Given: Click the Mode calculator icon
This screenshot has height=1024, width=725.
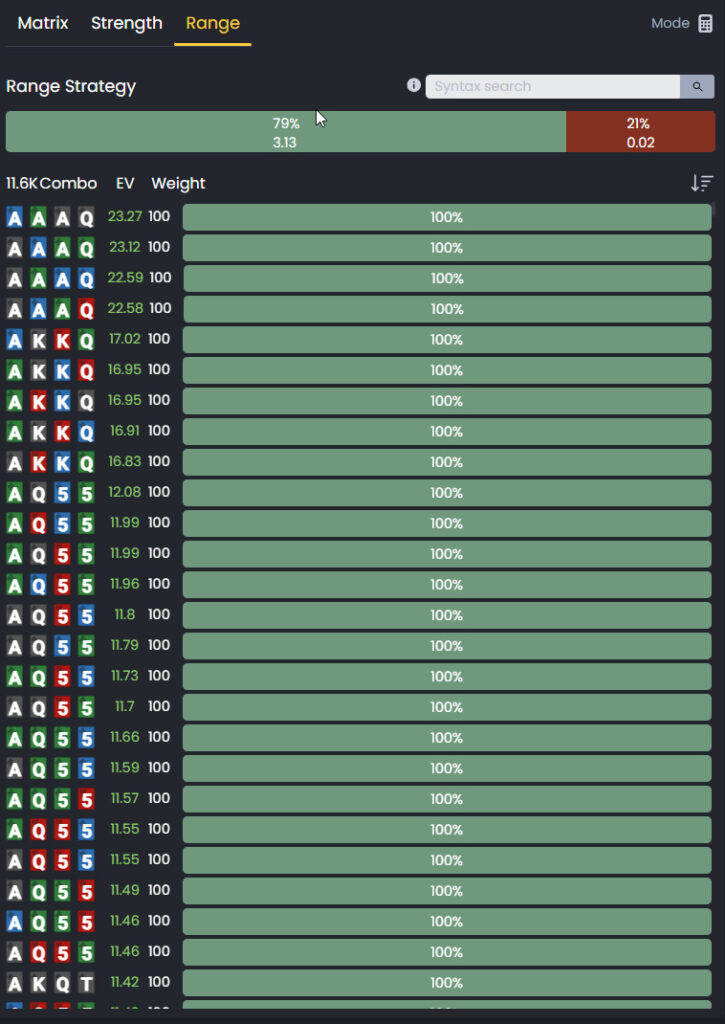Looking at the screenshot, I should coord(705,24).
